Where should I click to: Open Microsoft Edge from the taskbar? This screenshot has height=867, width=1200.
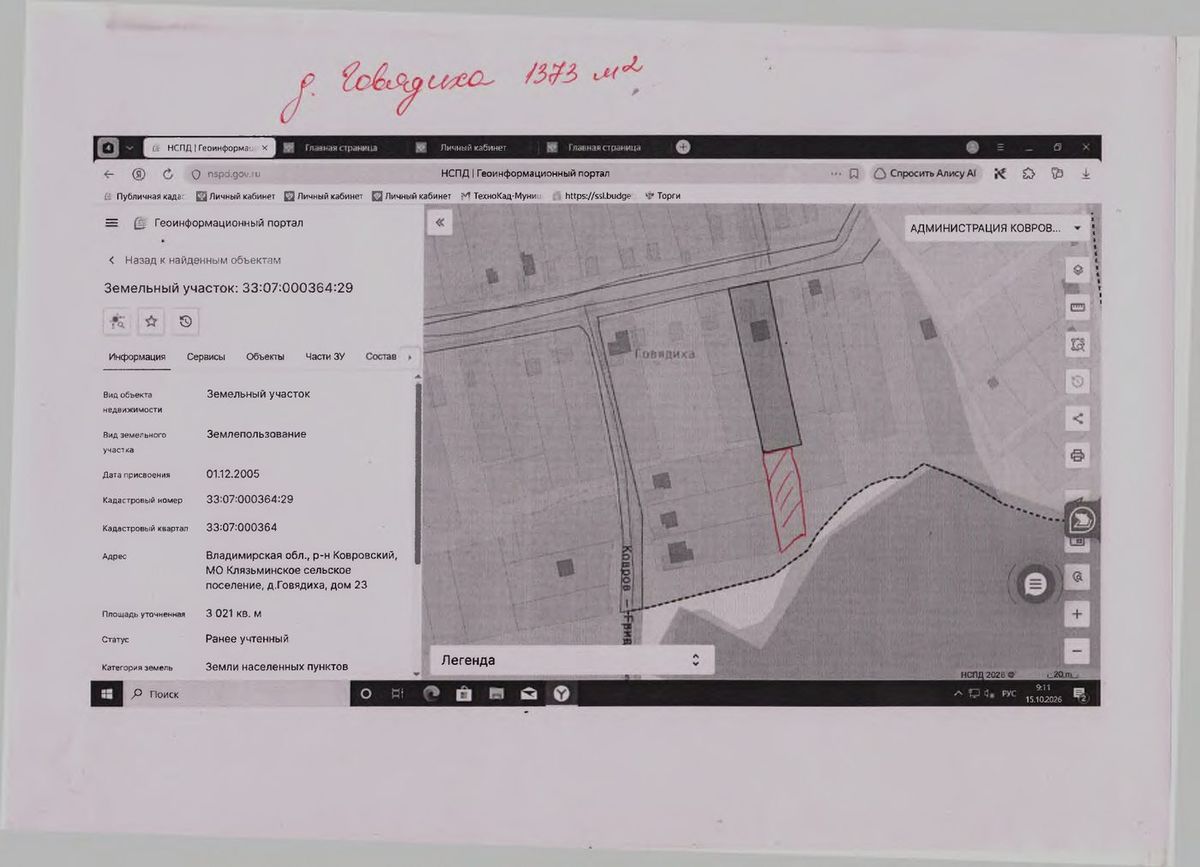431,693
